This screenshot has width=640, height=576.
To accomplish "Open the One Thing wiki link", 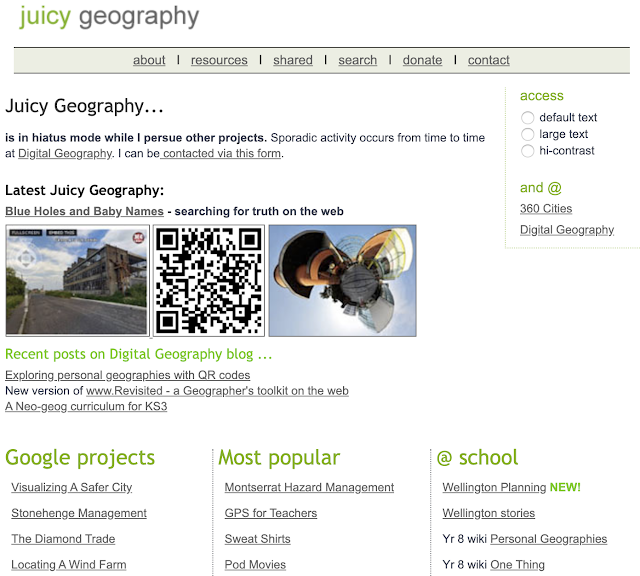I will tap(517, 565).
